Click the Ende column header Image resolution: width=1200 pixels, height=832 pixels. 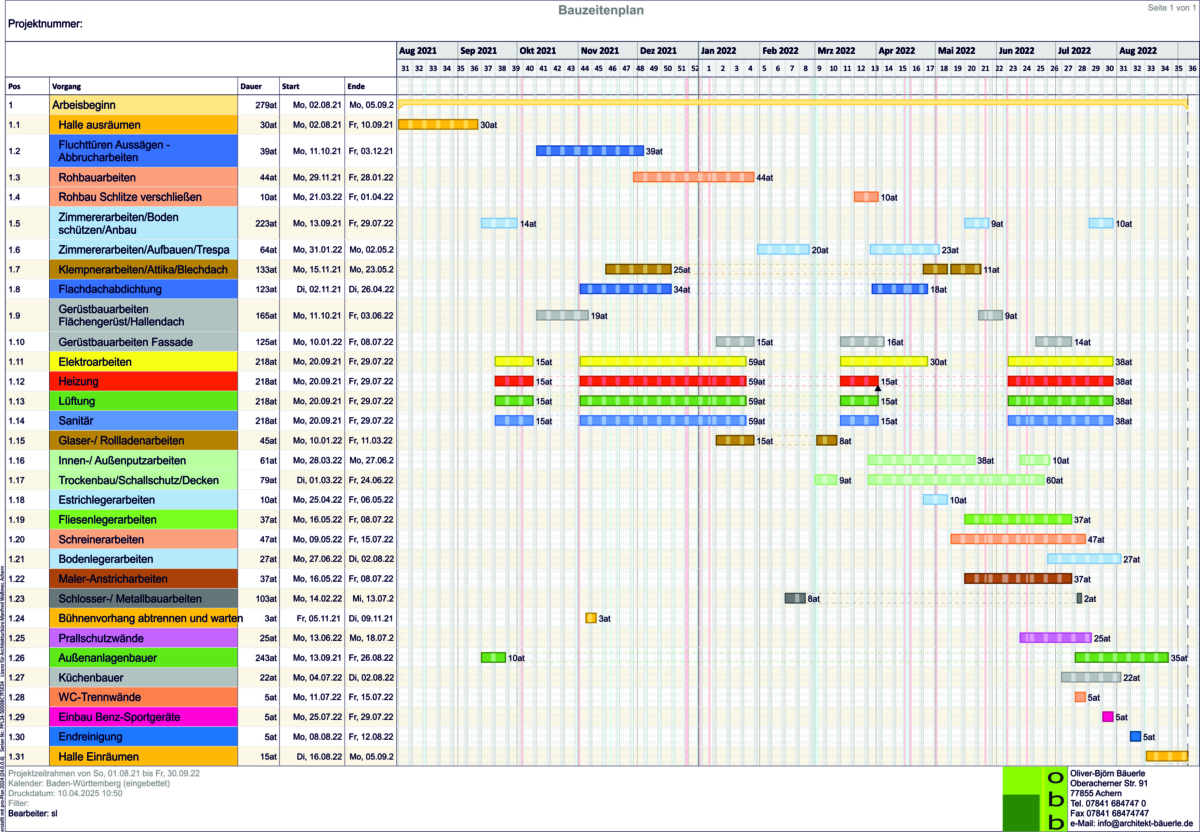pos(357,86)
